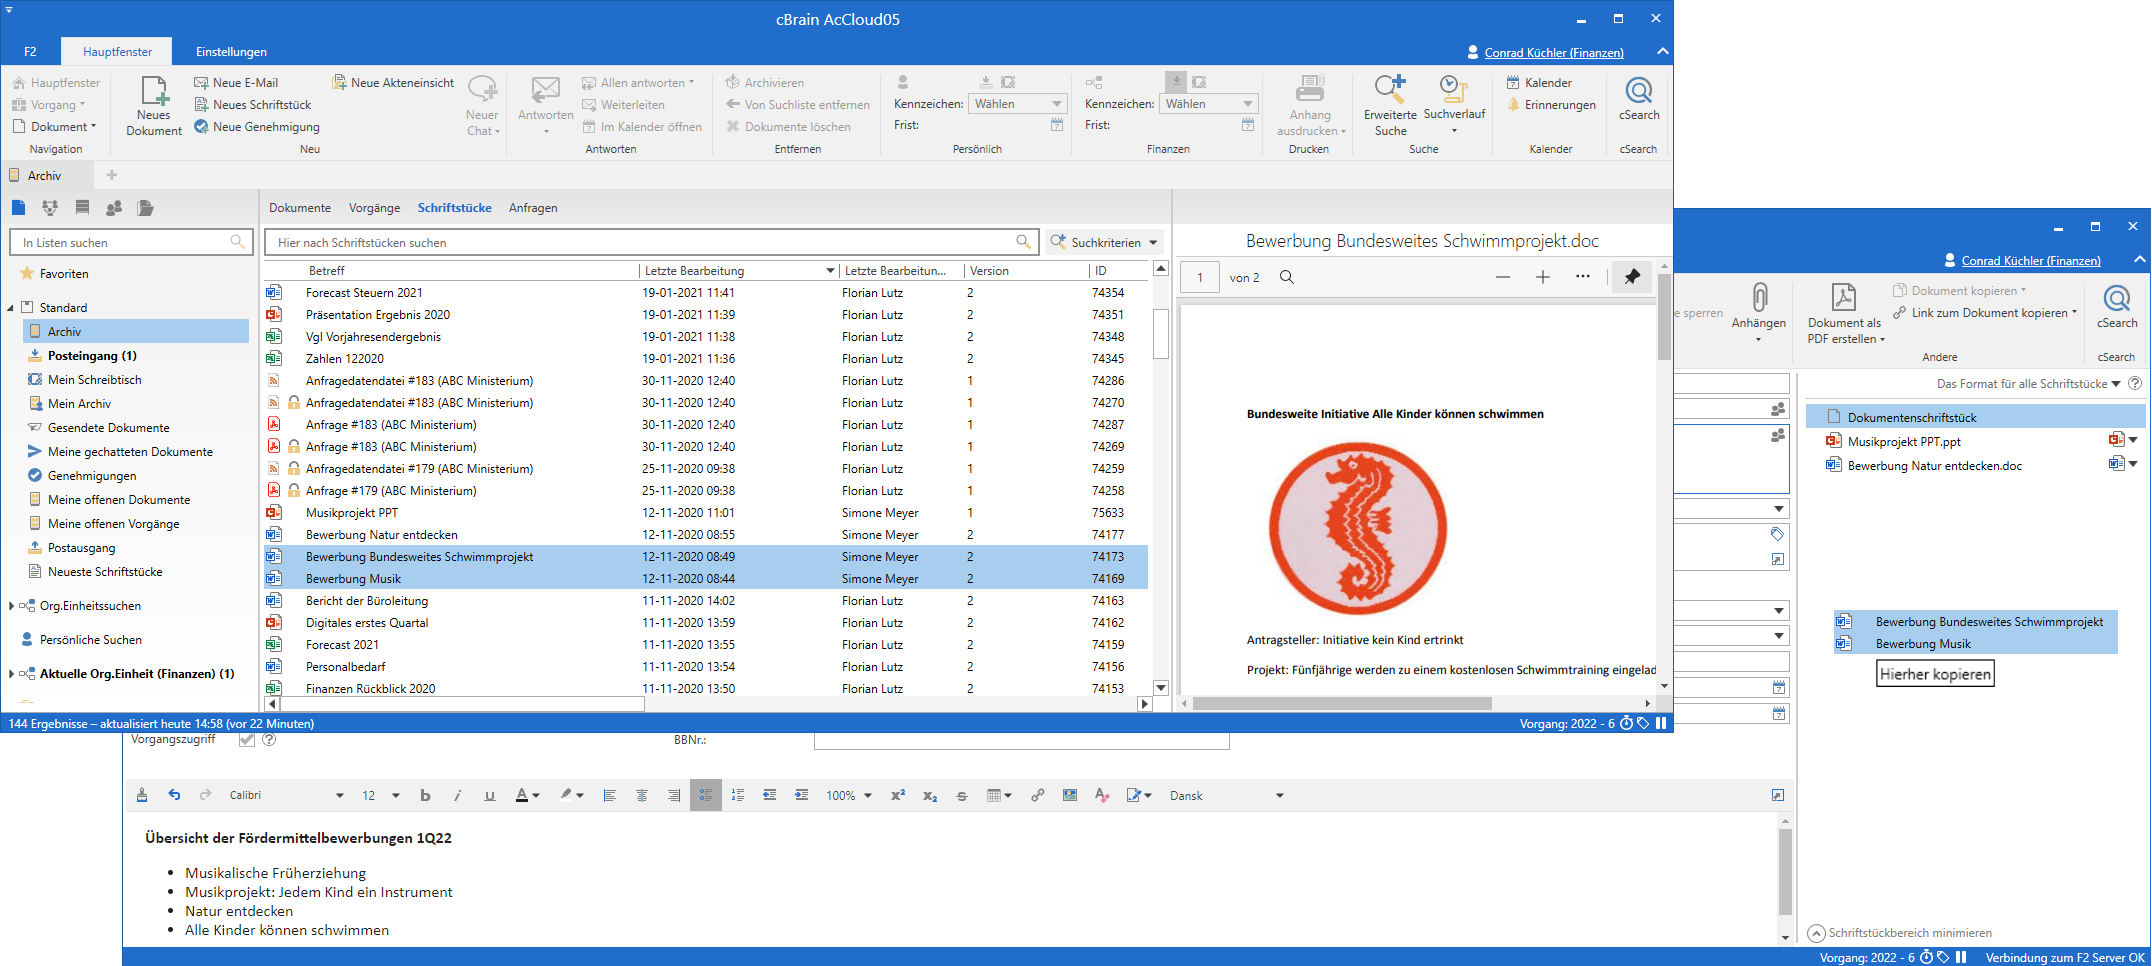Zoom out the preview with the minus icon
Screen dimensions: 2152x966
coord(1502,277)
